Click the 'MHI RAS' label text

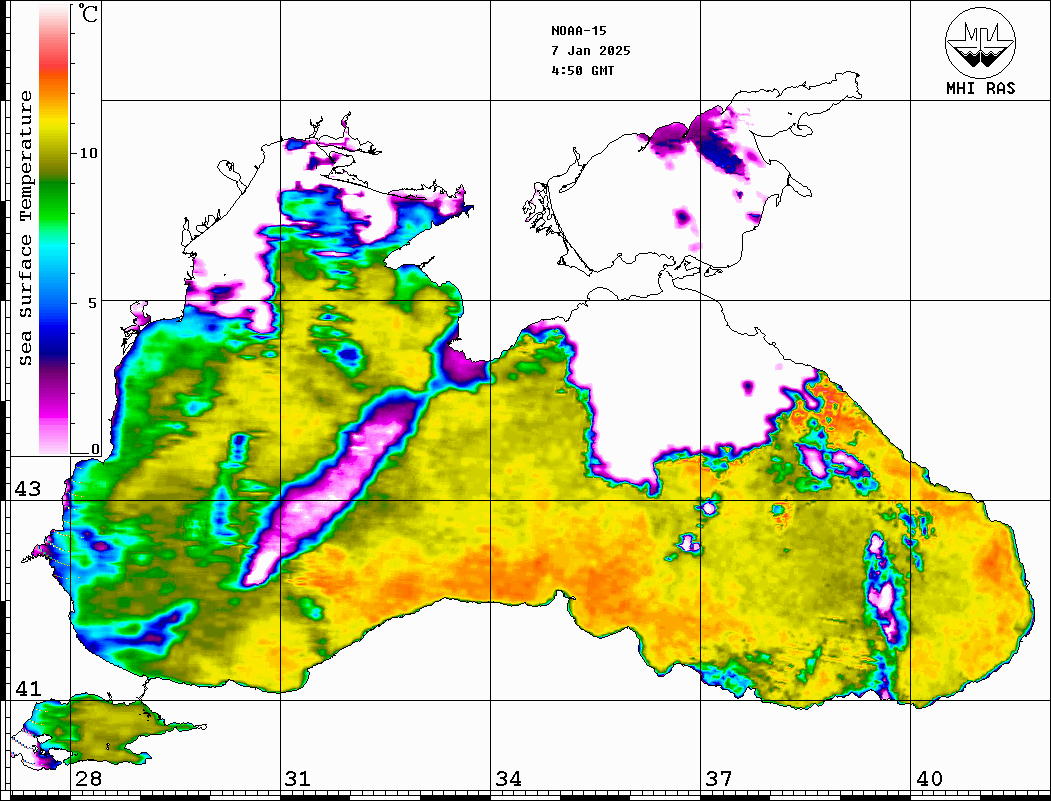click(980, 88)
